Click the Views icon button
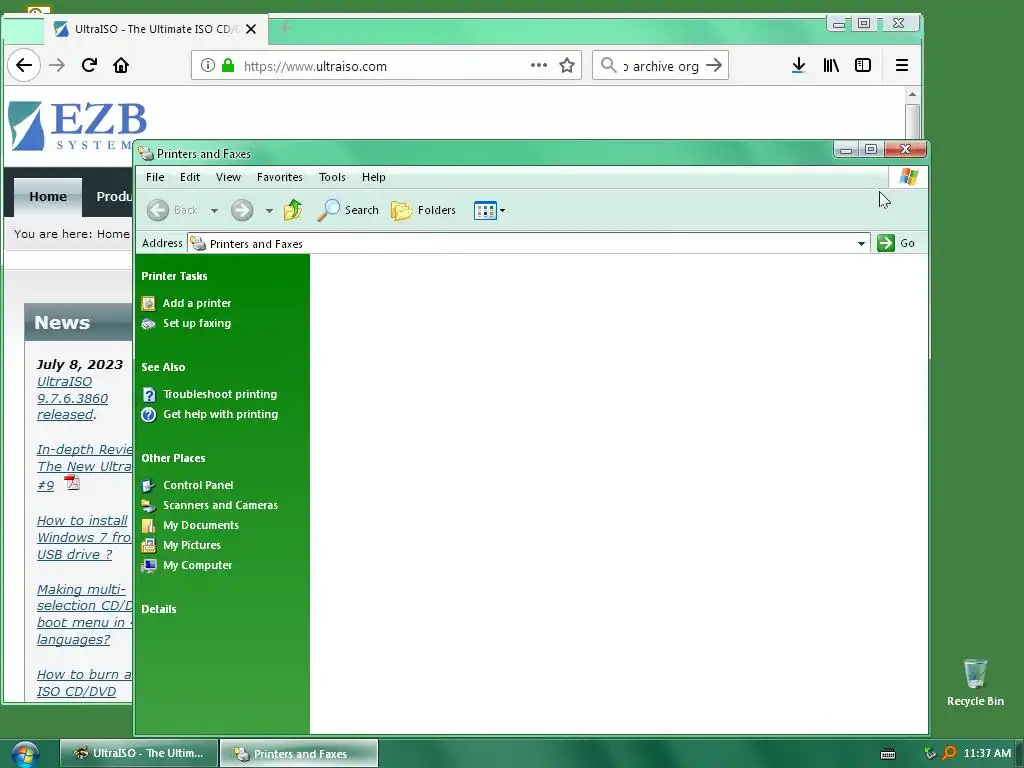 click(485, 210)
